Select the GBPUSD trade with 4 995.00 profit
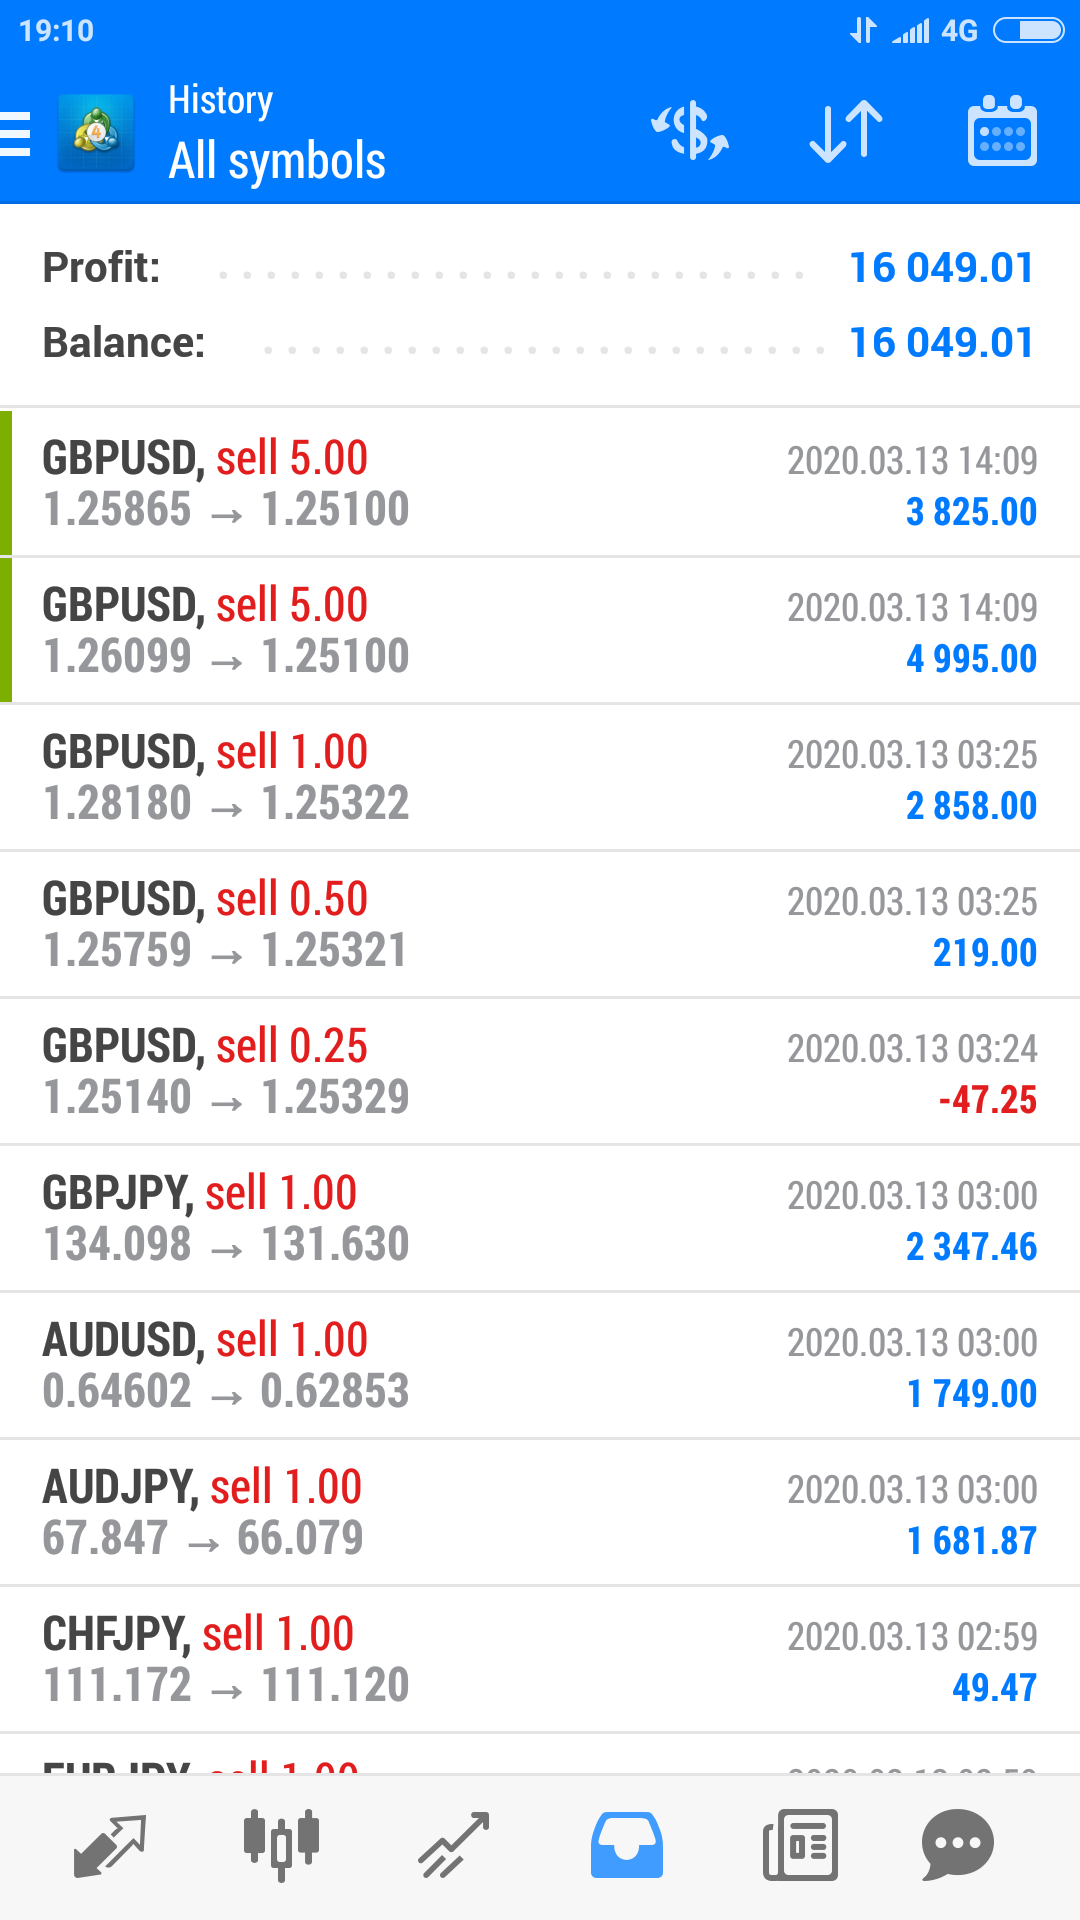 (540, 631)
